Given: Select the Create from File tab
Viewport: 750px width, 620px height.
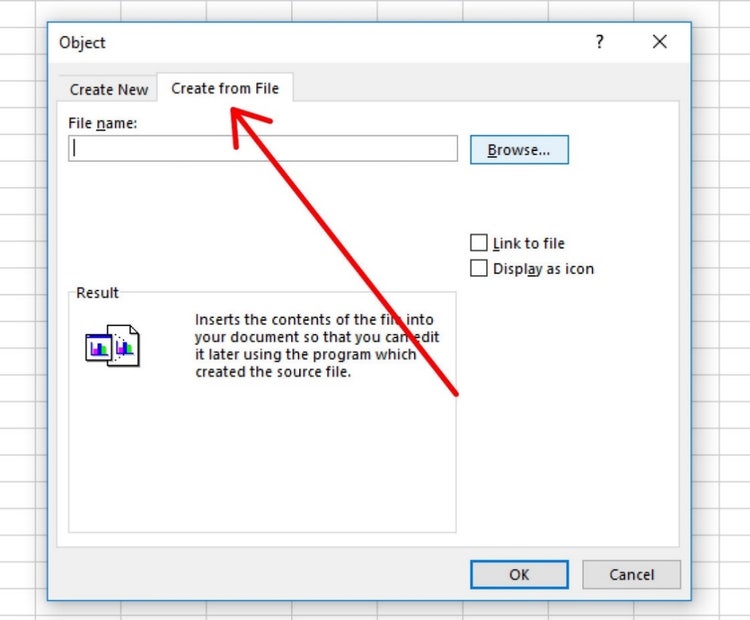Looking at the screenshot, I should [225, 88].
